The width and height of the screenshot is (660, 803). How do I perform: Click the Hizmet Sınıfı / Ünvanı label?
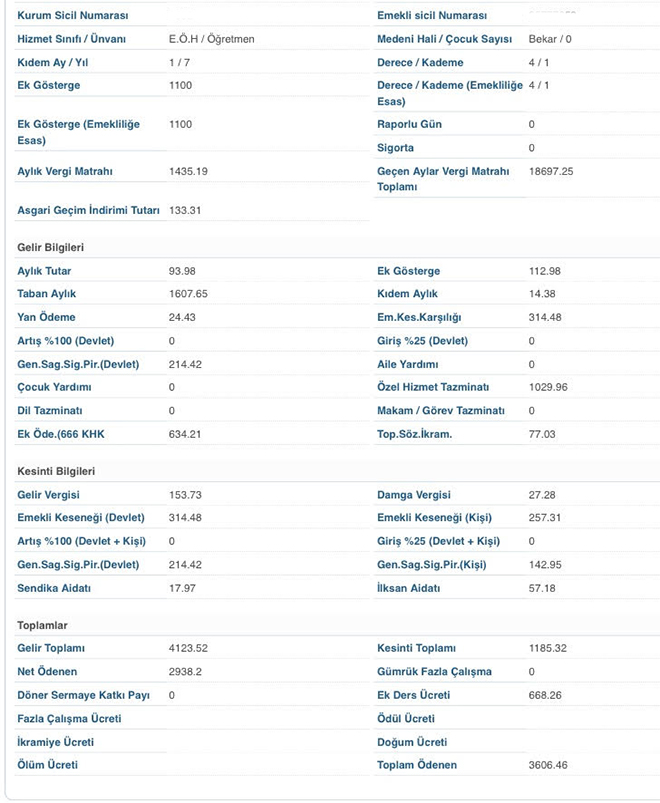(x=71, y=39)
